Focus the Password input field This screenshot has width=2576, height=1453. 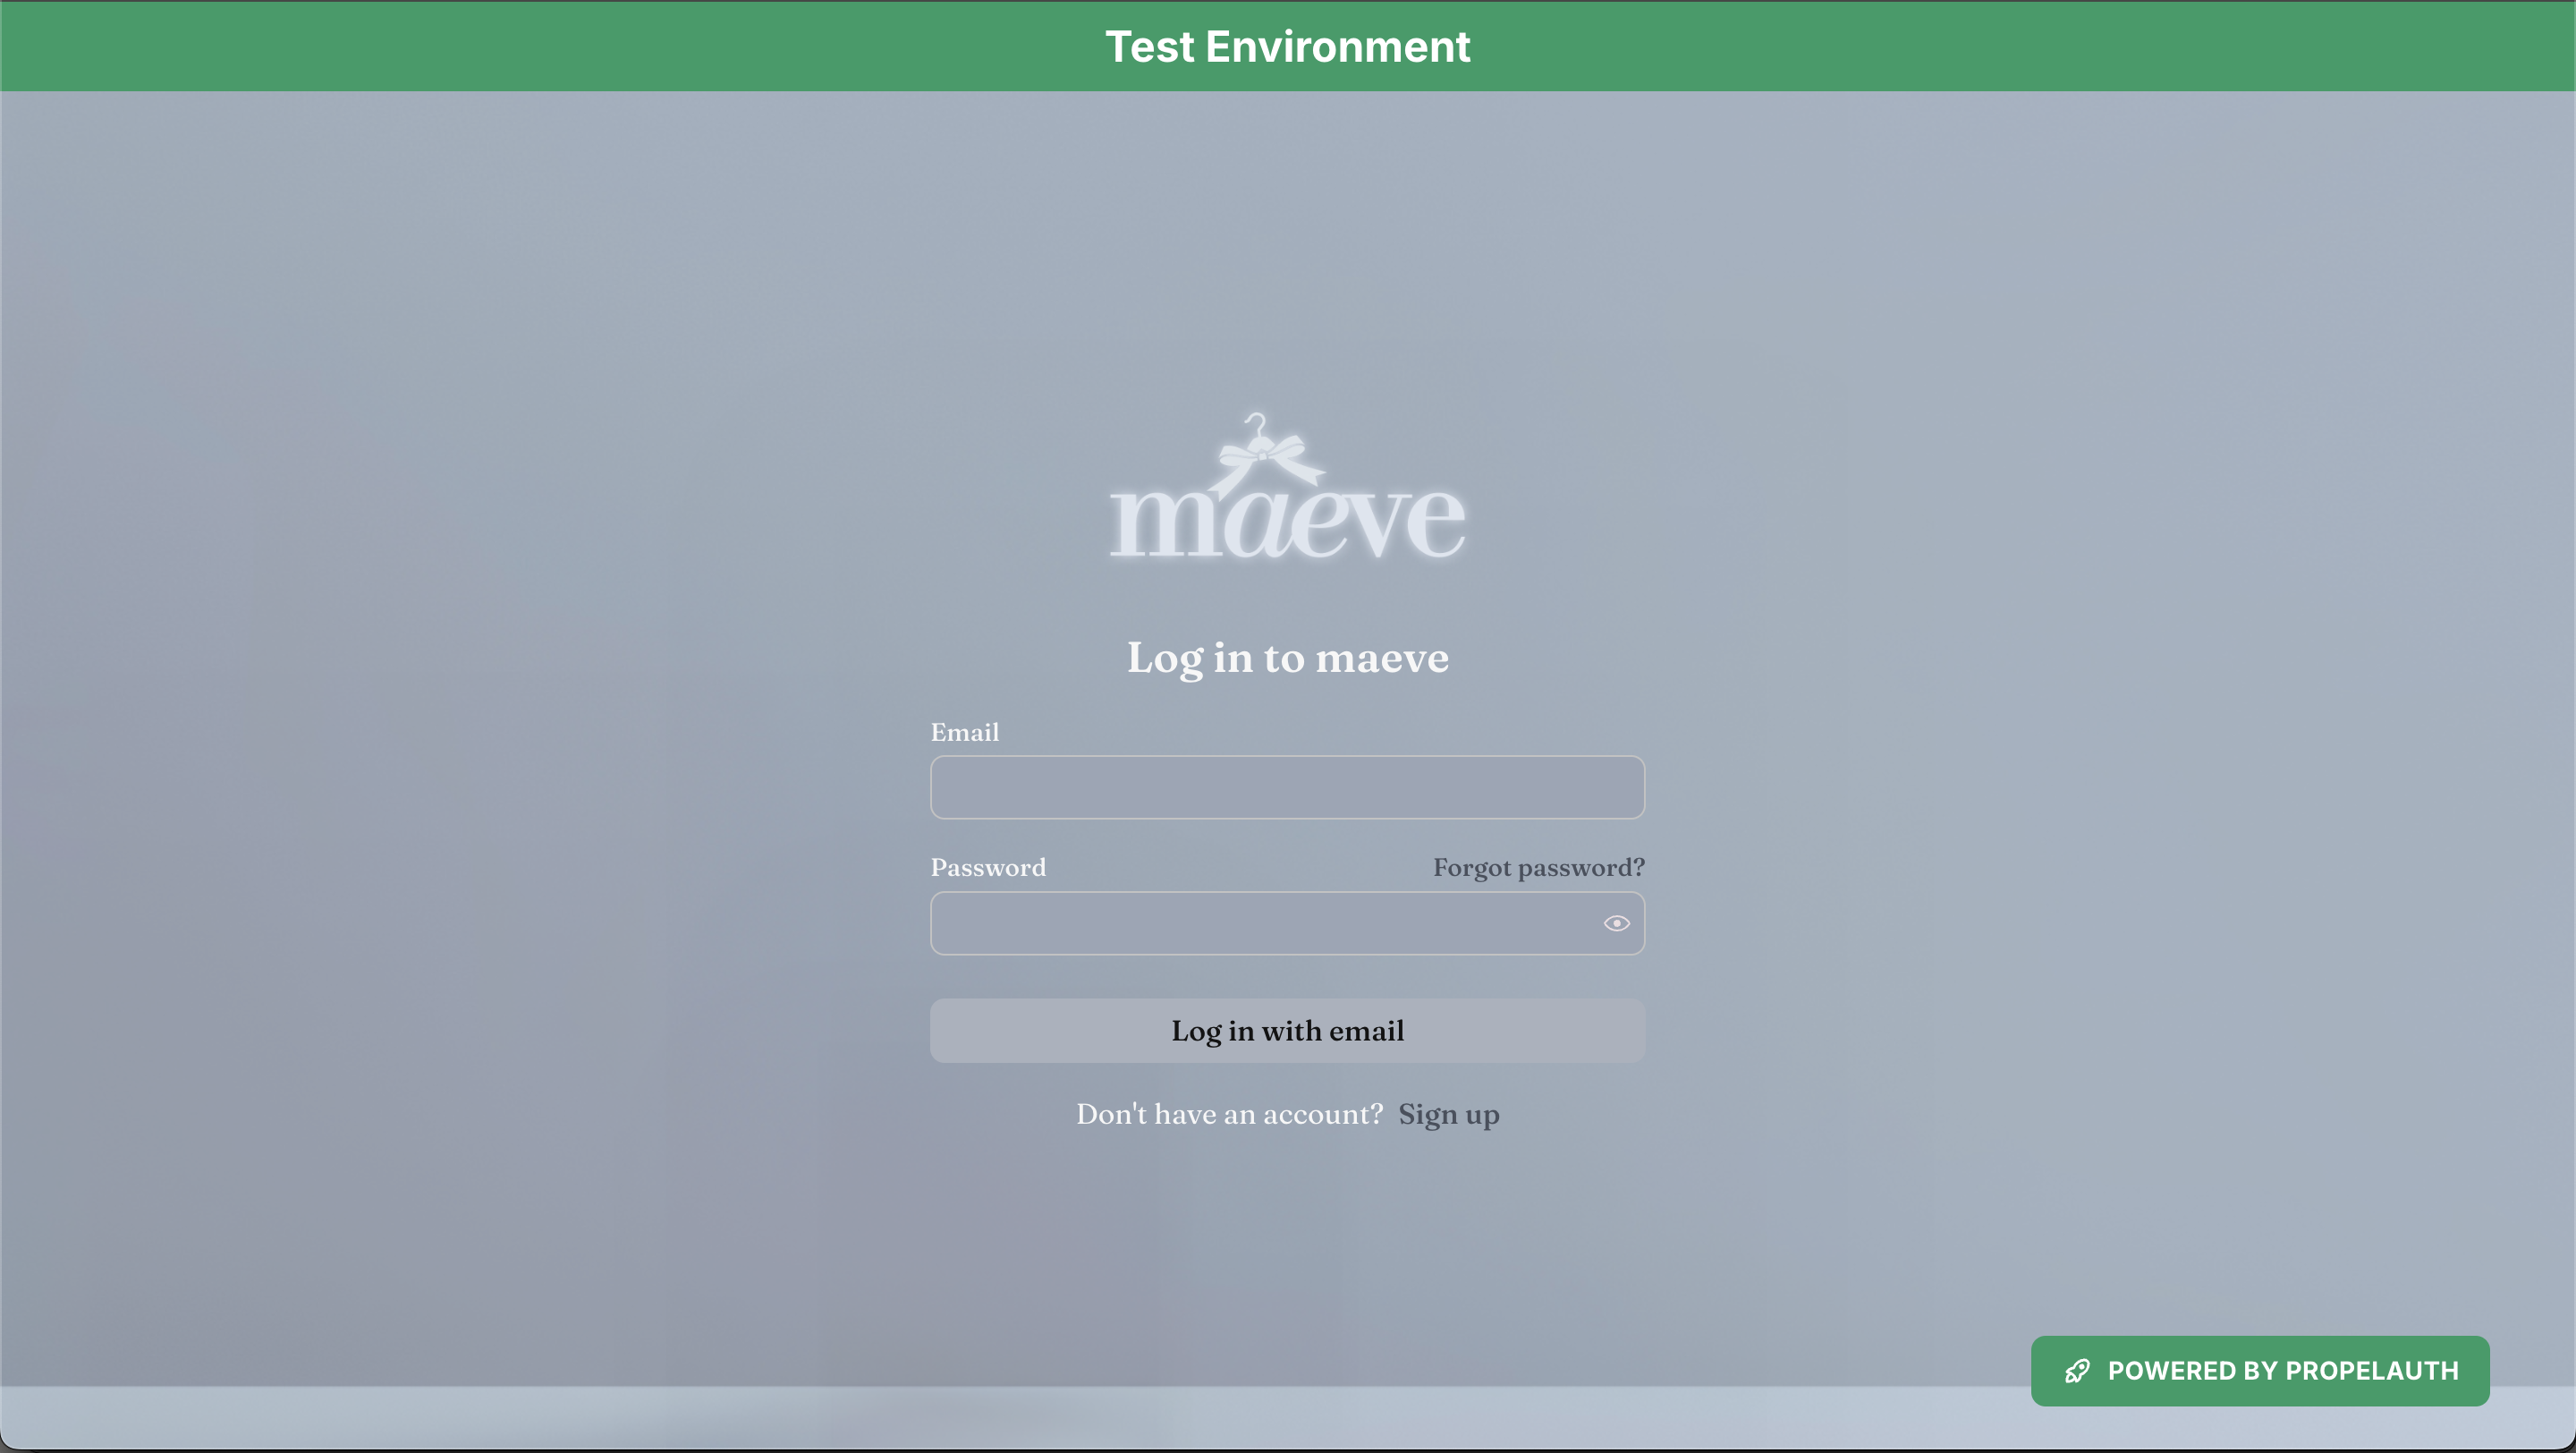[1260, 923]
